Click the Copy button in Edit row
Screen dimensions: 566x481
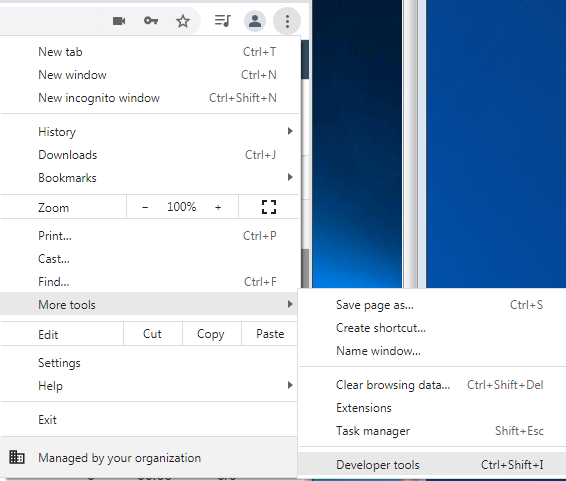coord(211,334)
